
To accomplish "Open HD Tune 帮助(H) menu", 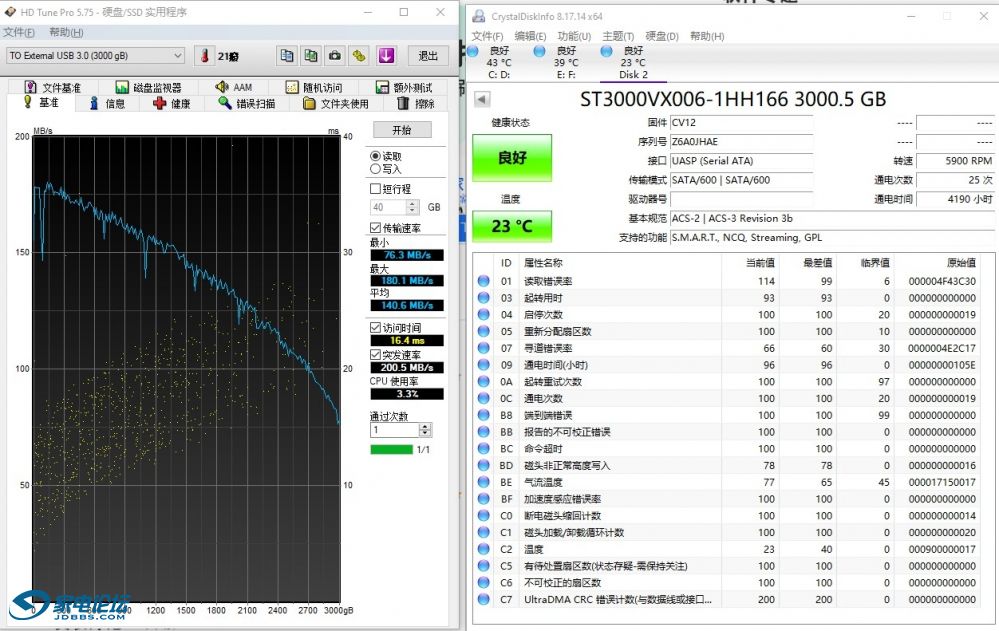I will [x=66, y=33].
